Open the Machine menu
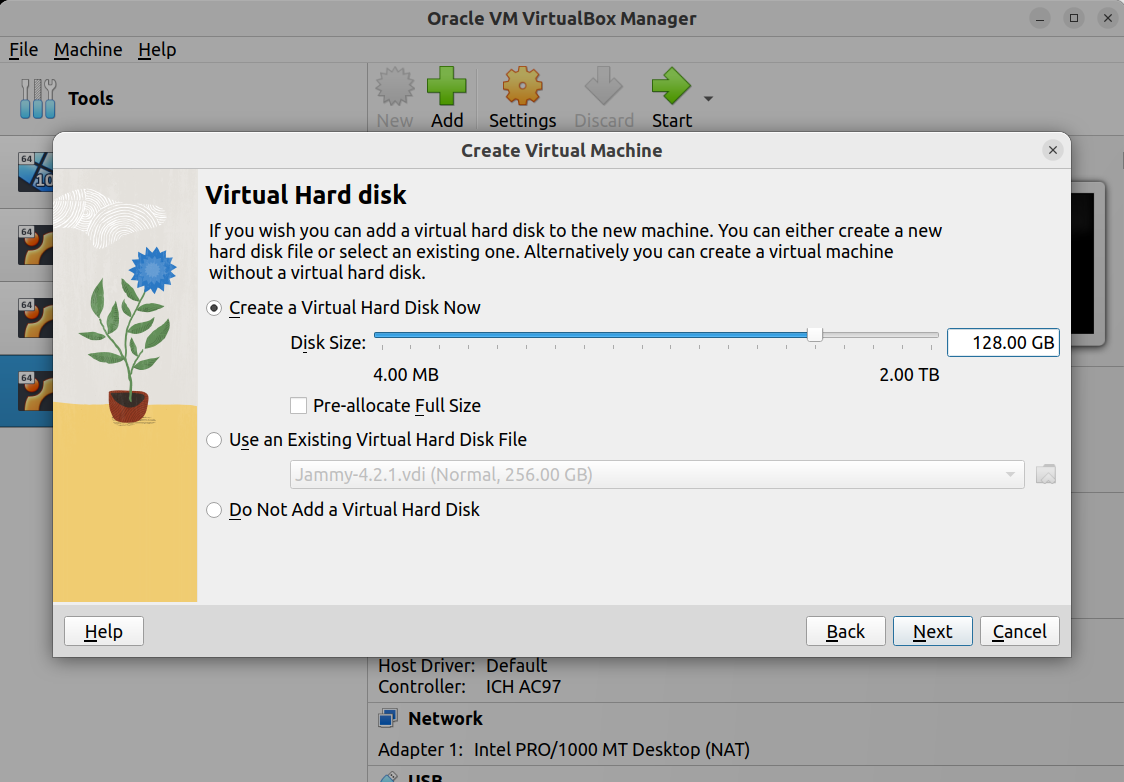 coord(88,49)
